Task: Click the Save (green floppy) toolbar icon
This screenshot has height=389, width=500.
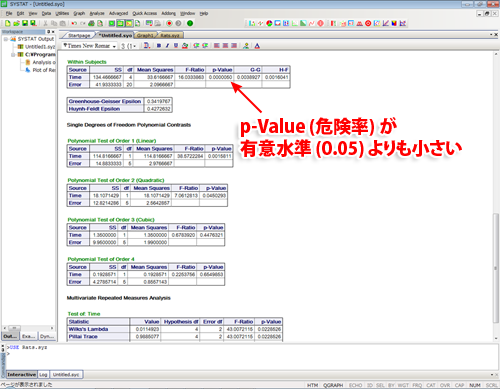Action: point(25,23)
